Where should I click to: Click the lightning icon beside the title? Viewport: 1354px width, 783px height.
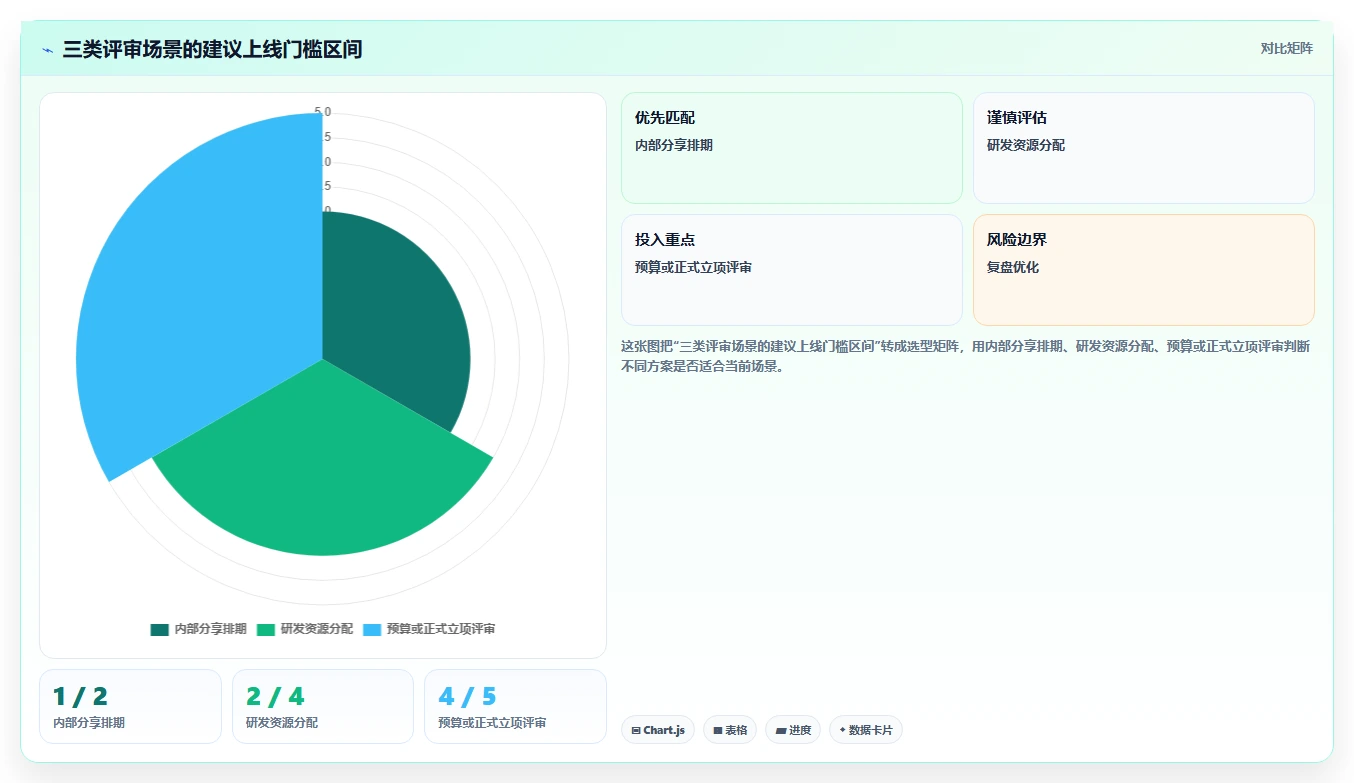(x=48, y=50)
